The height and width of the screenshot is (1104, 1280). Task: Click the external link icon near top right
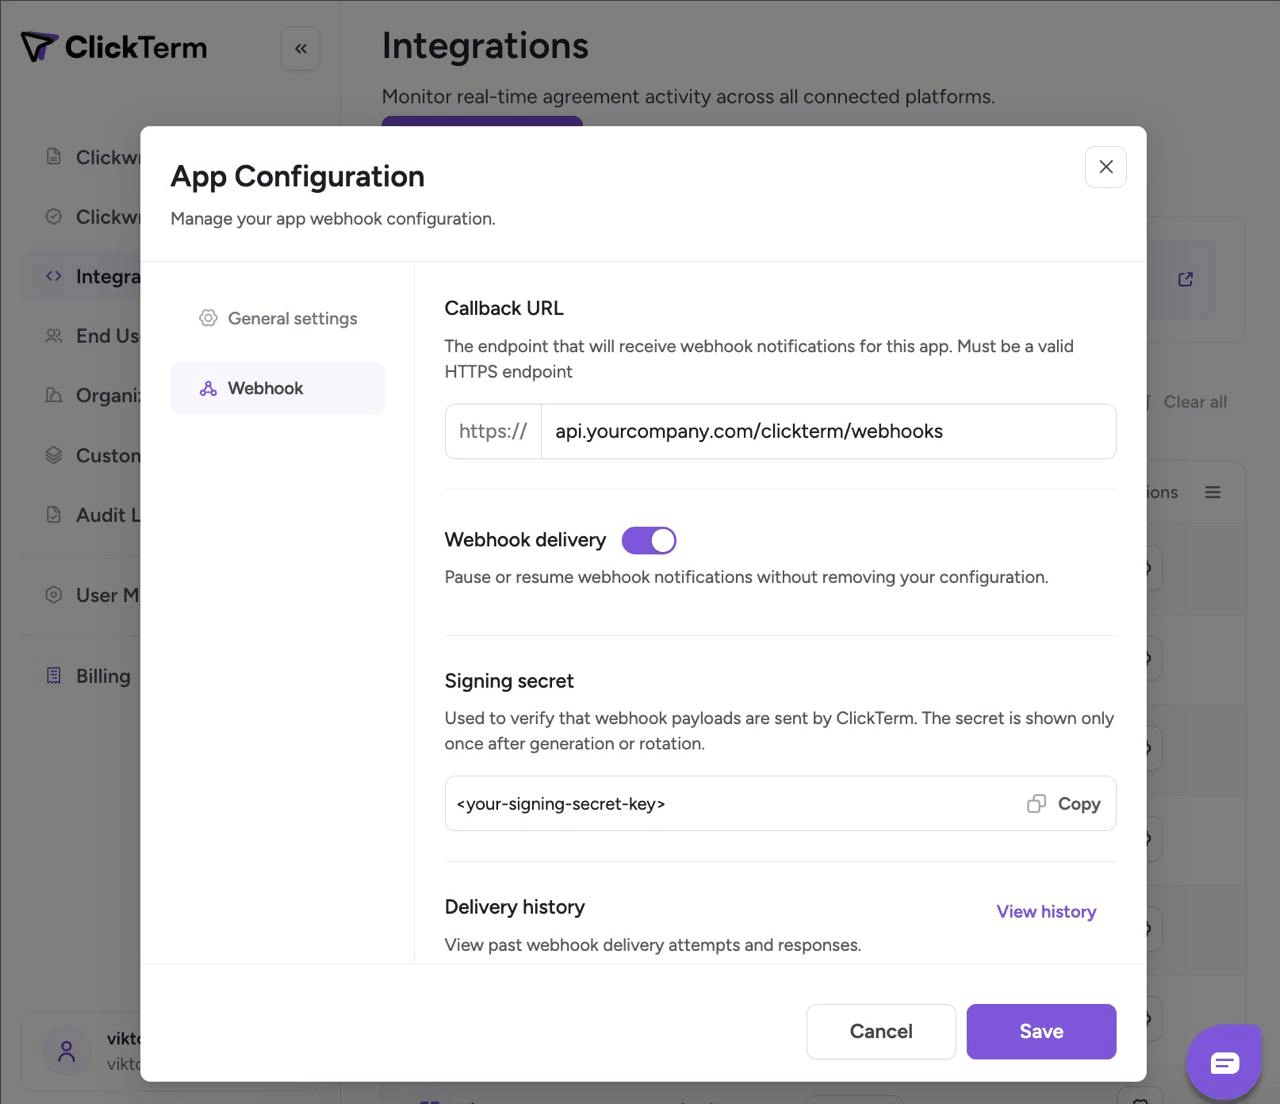coord(1184,279)
